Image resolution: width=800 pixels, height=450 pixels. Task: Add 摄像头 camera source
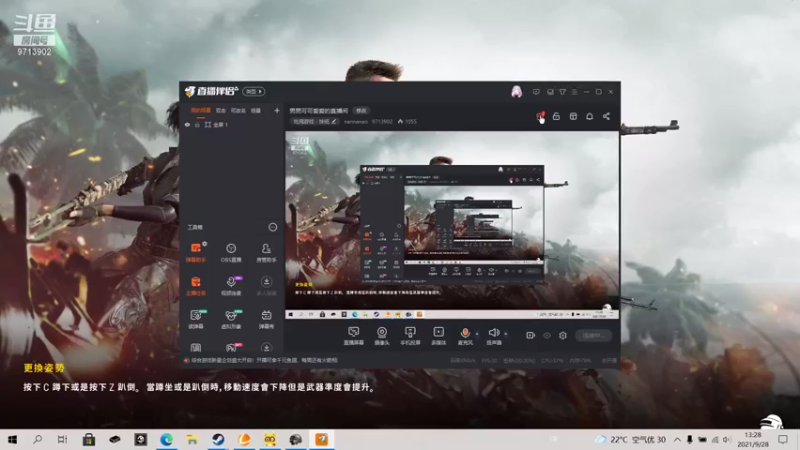pyautogui.click(x=382, y=336)
